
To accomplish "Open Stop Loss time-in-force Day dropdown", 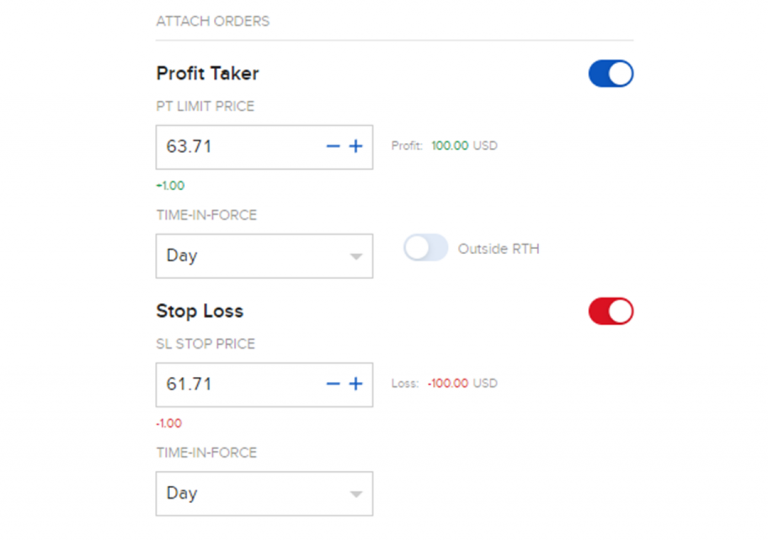I will (x=264, y=494).
